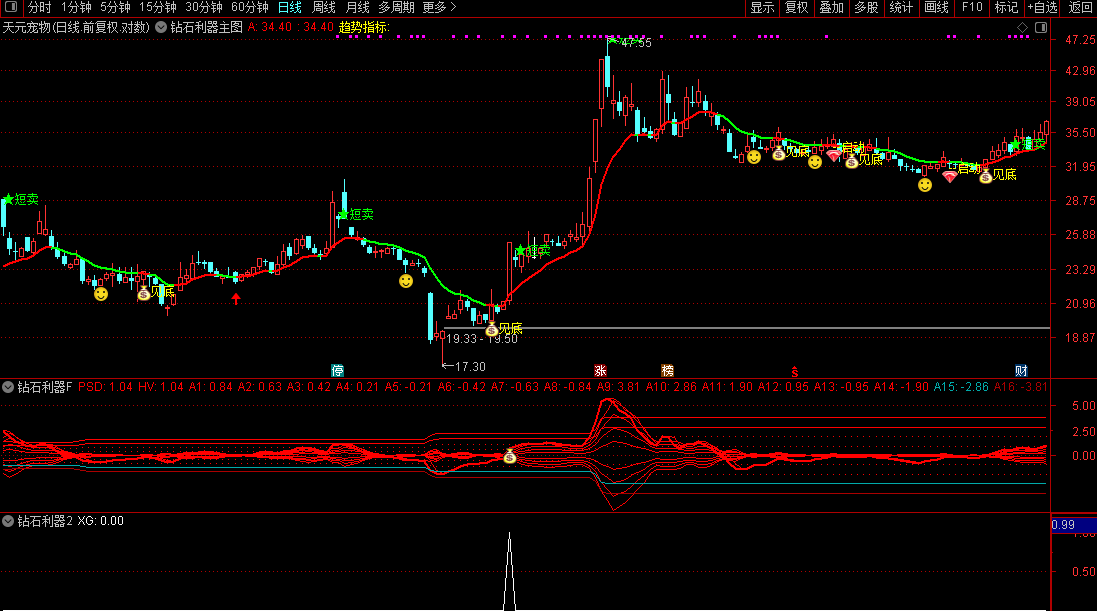The width and height of the screenshot is (1097, 611).
Task: Click the sidebar panel icon at top-left
Action: pyautogui.click(x=10, y=8)
